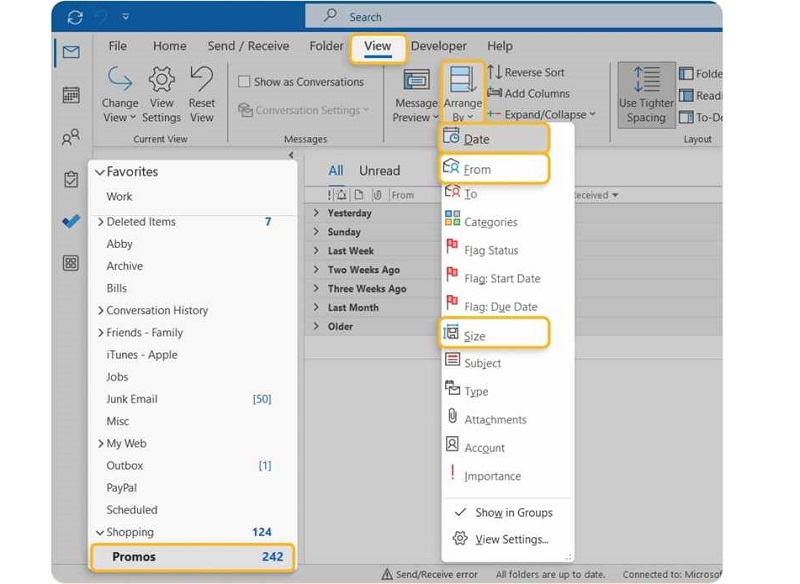Click the Change View button

[x=119, y=94]
